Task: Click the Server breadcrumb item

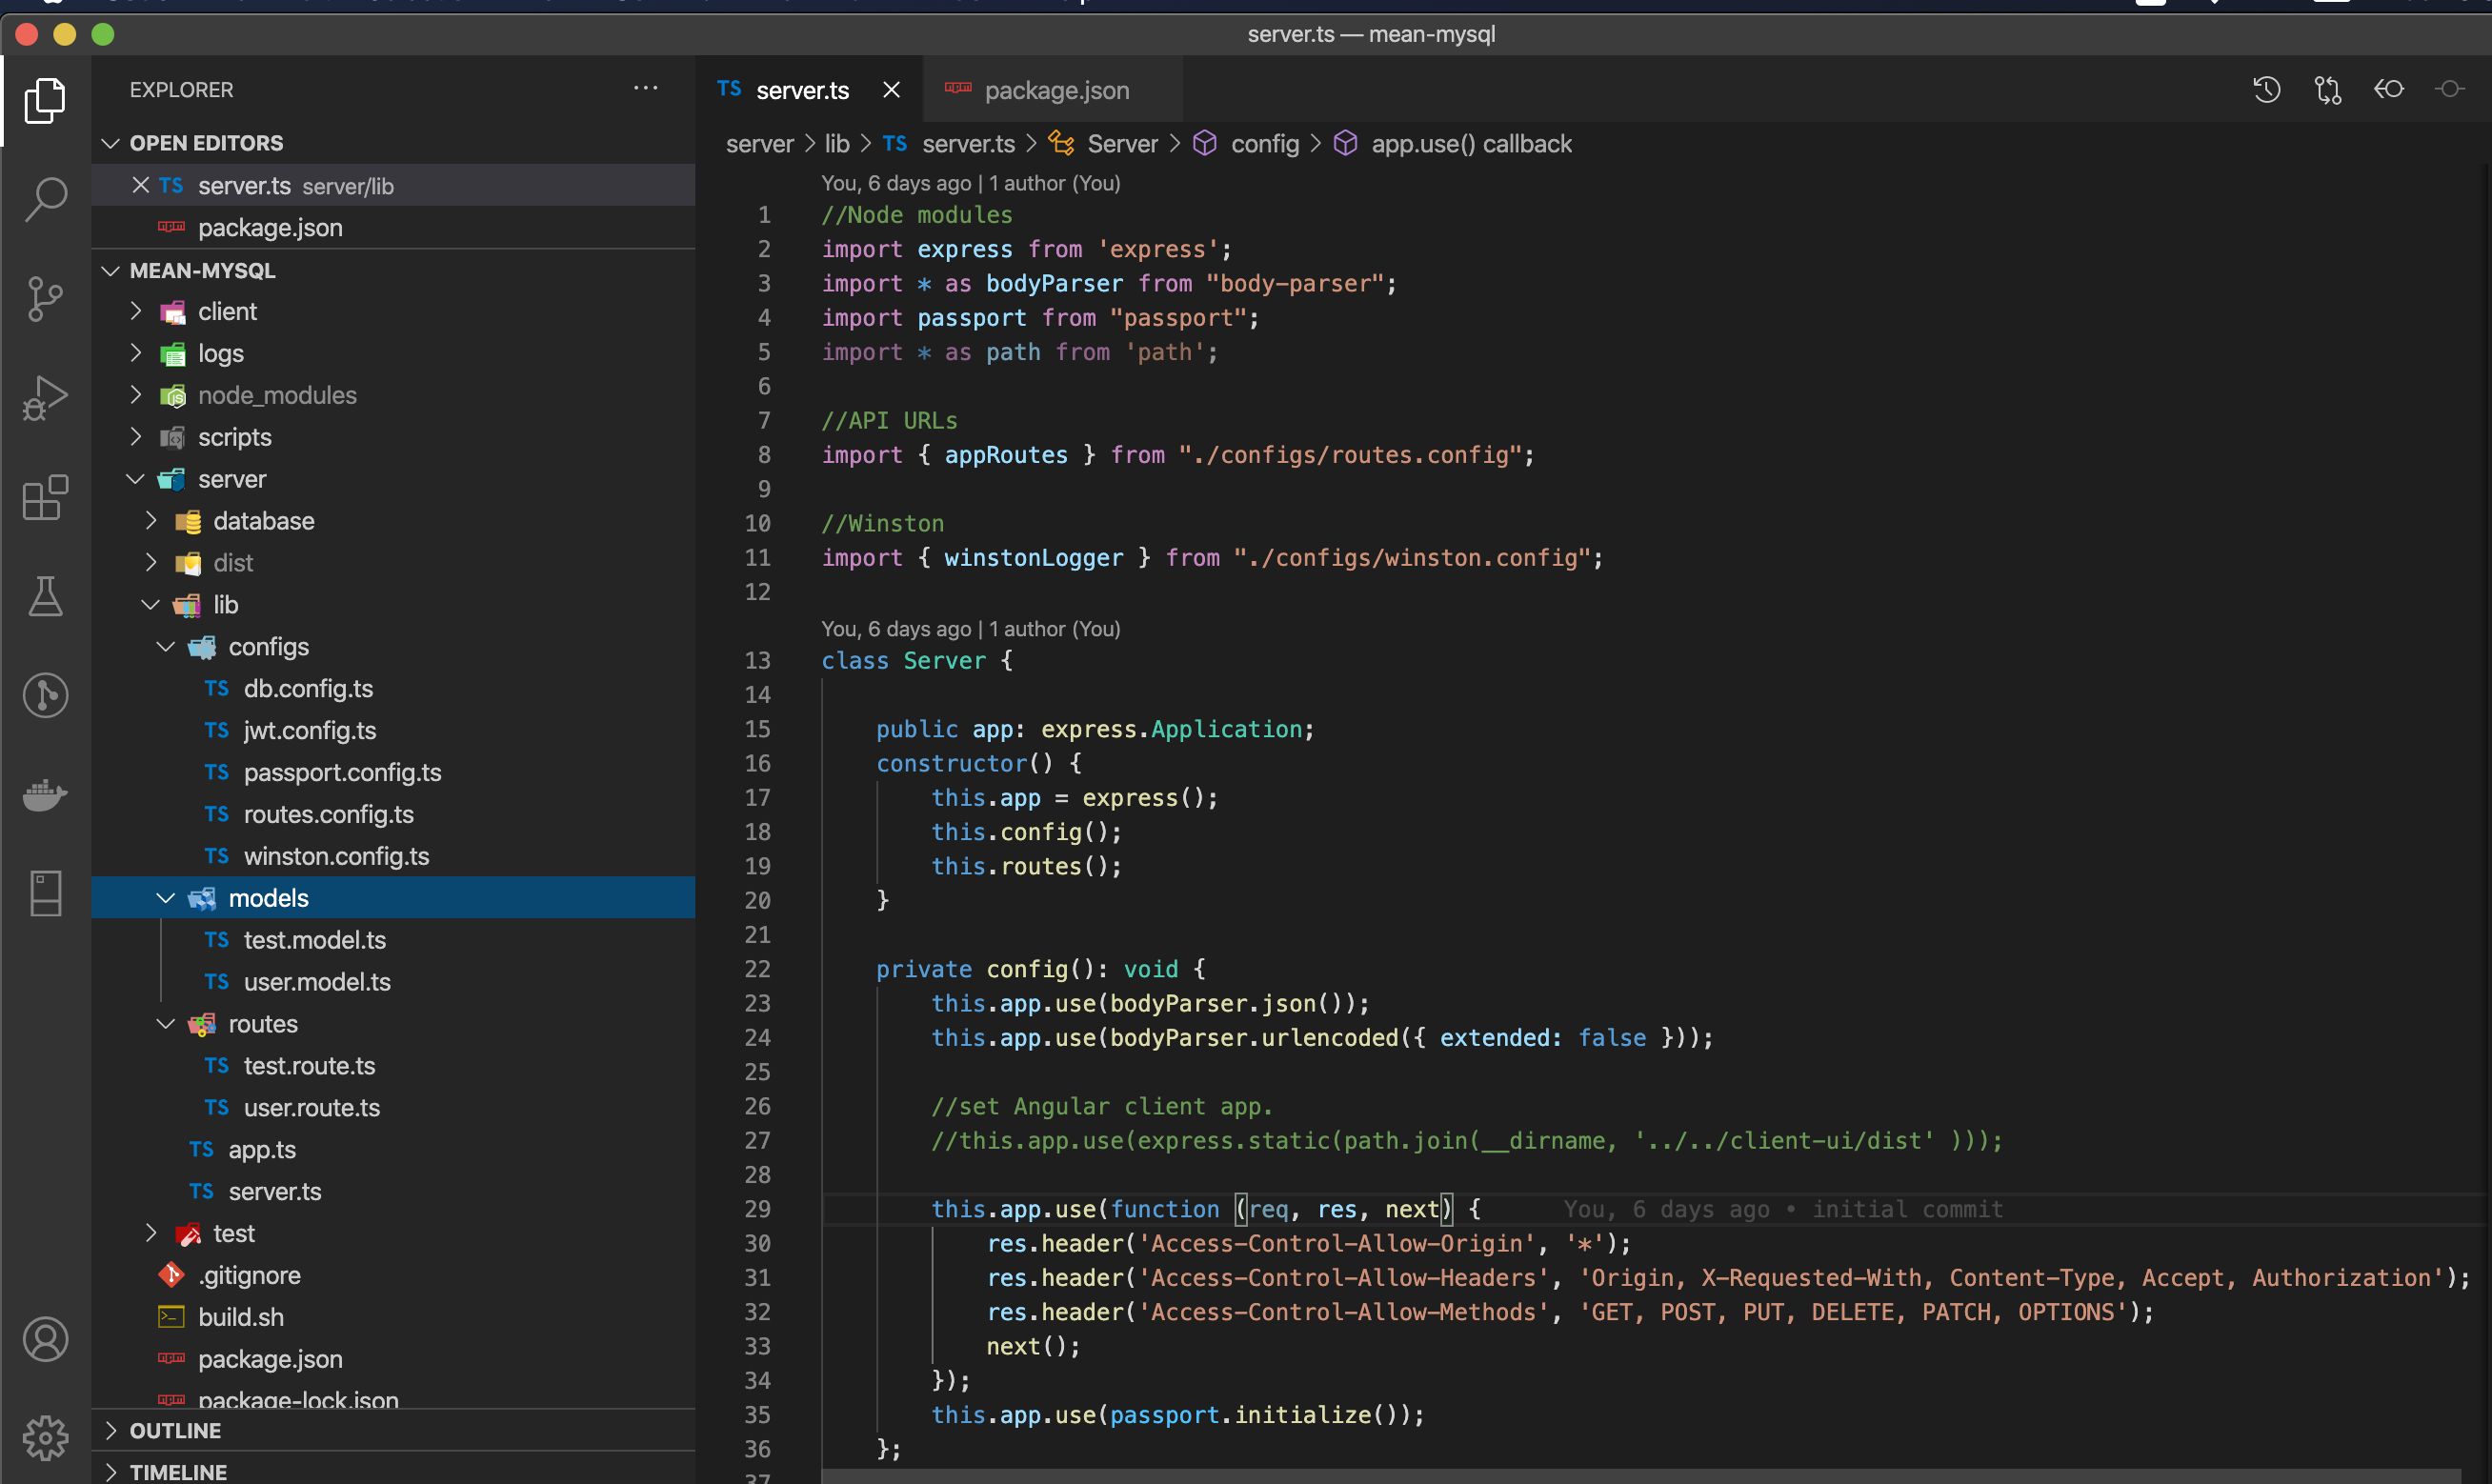Action: coord(1121,144)
